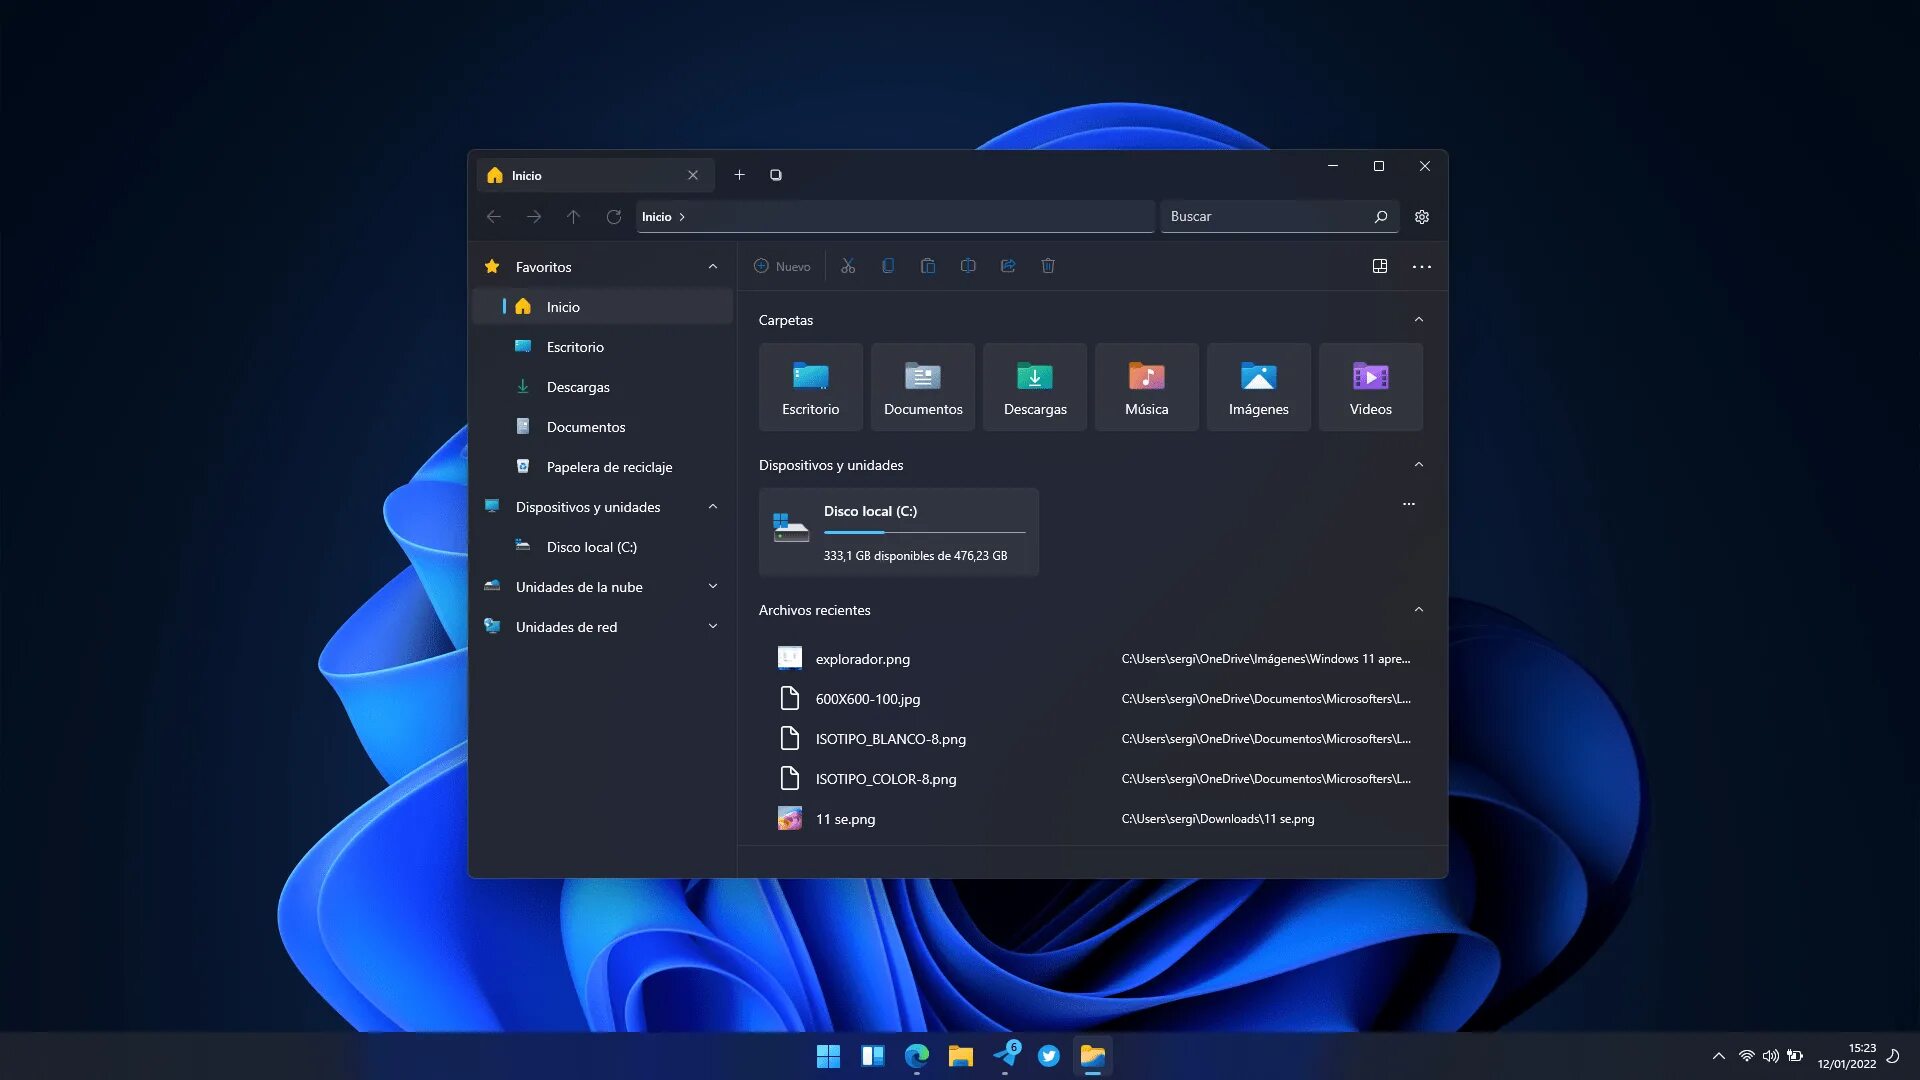The image size is (1920, 1080).
Task: Click the Rename icon in toolbar
Action: click(x=968, y=266)
